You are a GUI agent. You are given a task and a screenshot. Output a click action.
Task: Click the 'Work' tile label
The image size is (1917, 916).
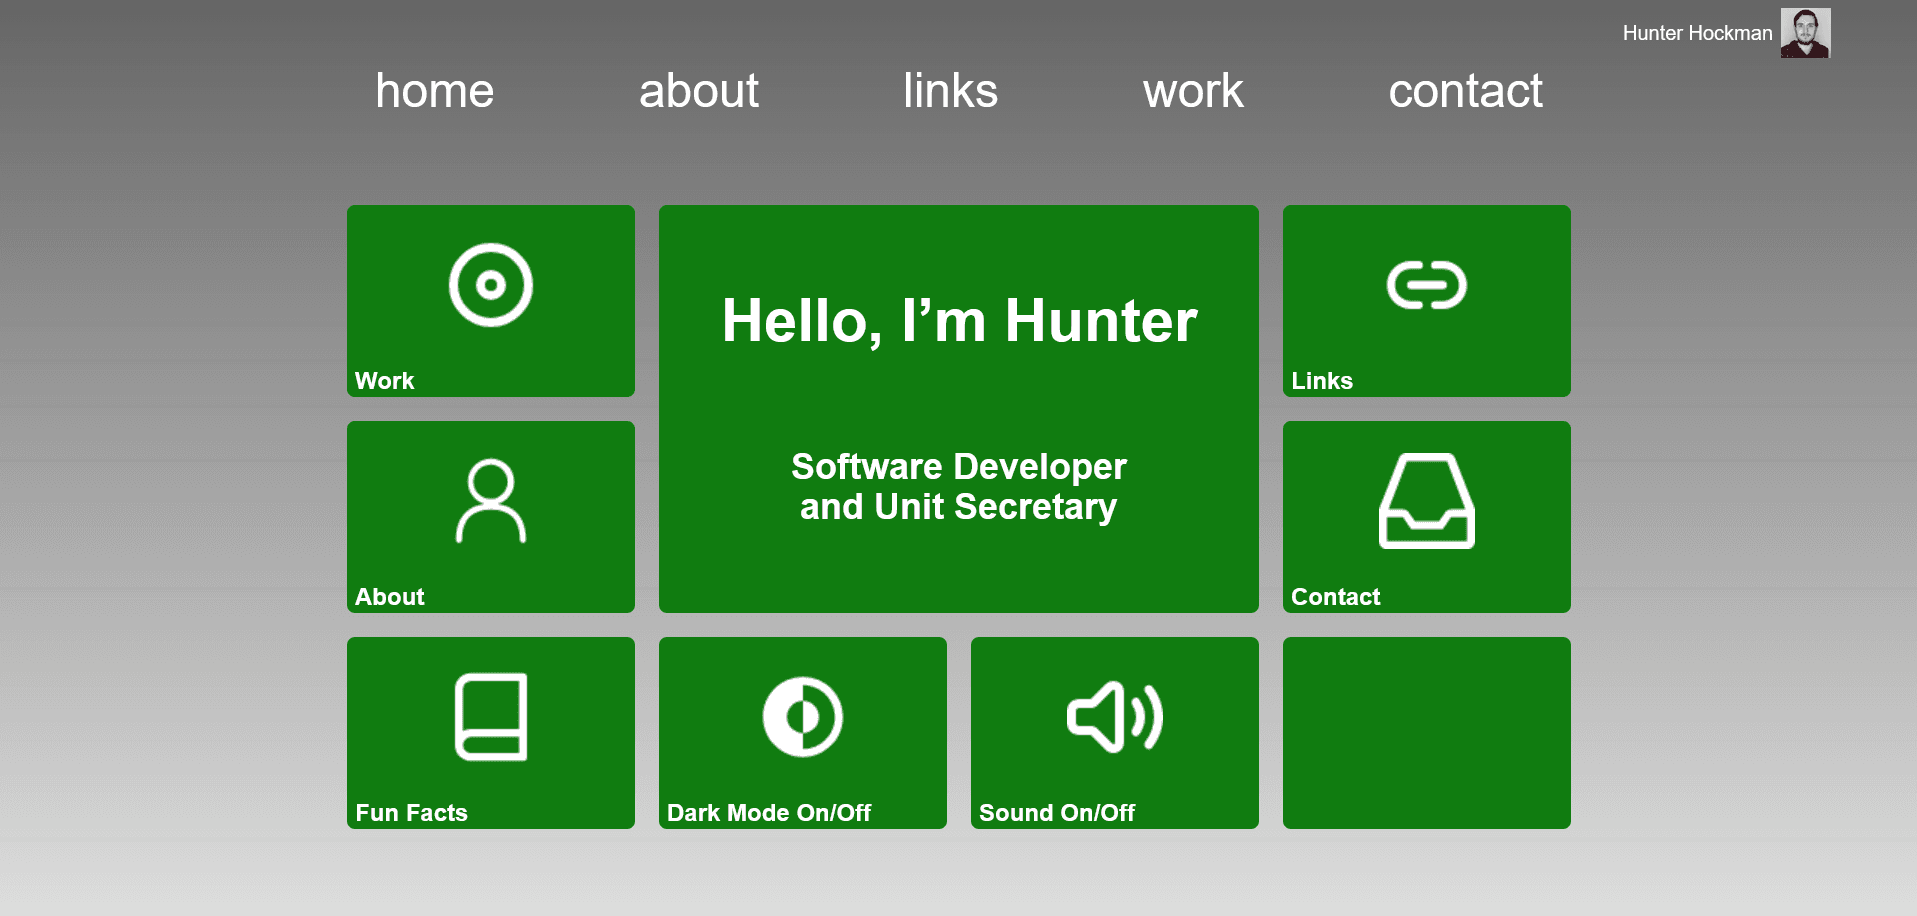[x=384, y=381]
